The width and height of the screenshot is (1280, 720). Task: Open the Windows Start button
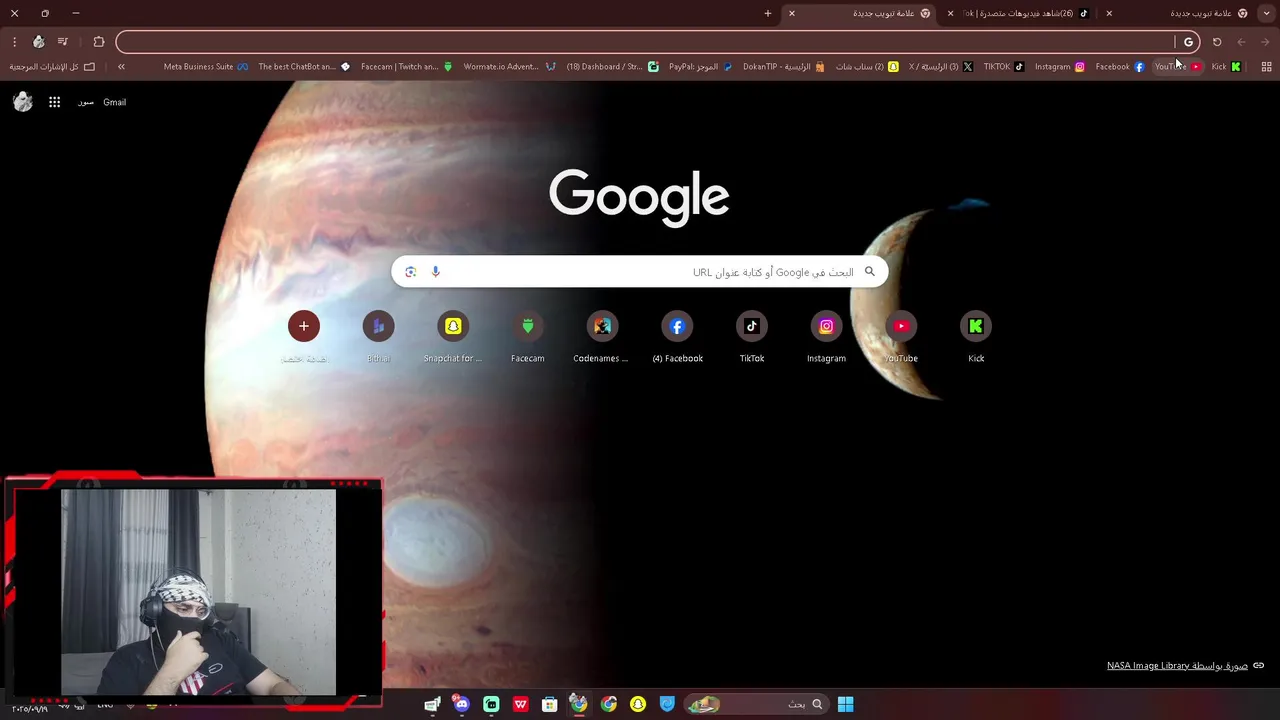(x=845, y=704)
